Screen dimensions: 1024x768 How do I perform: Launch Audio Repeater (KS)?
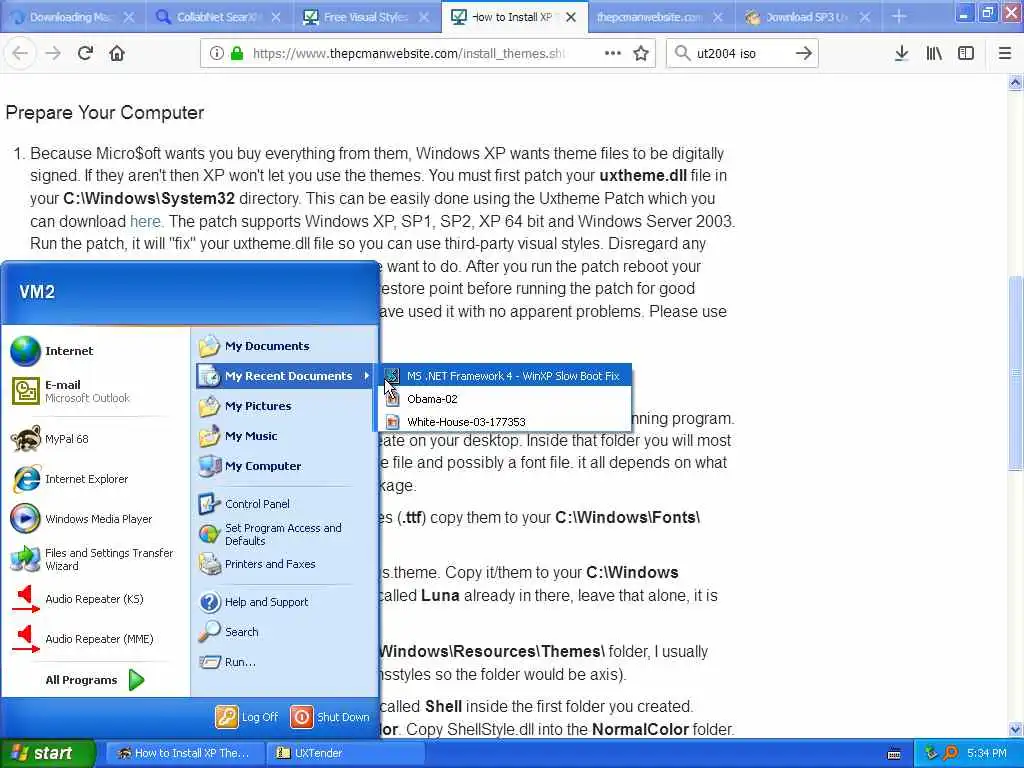pyautogui.click(x=95, y=599)
